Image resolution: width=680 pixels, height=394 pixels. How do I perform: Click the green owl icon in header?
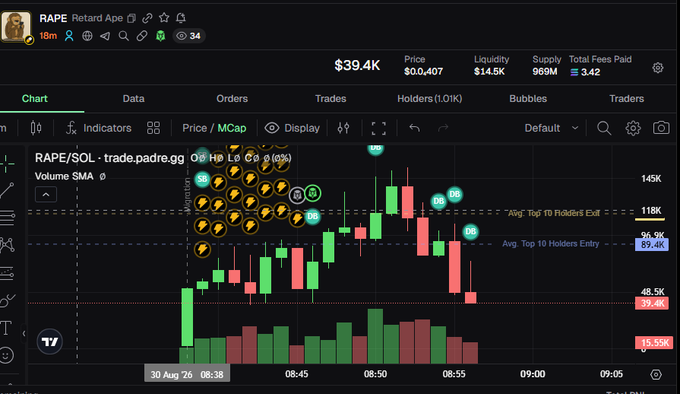coord(160,36)
